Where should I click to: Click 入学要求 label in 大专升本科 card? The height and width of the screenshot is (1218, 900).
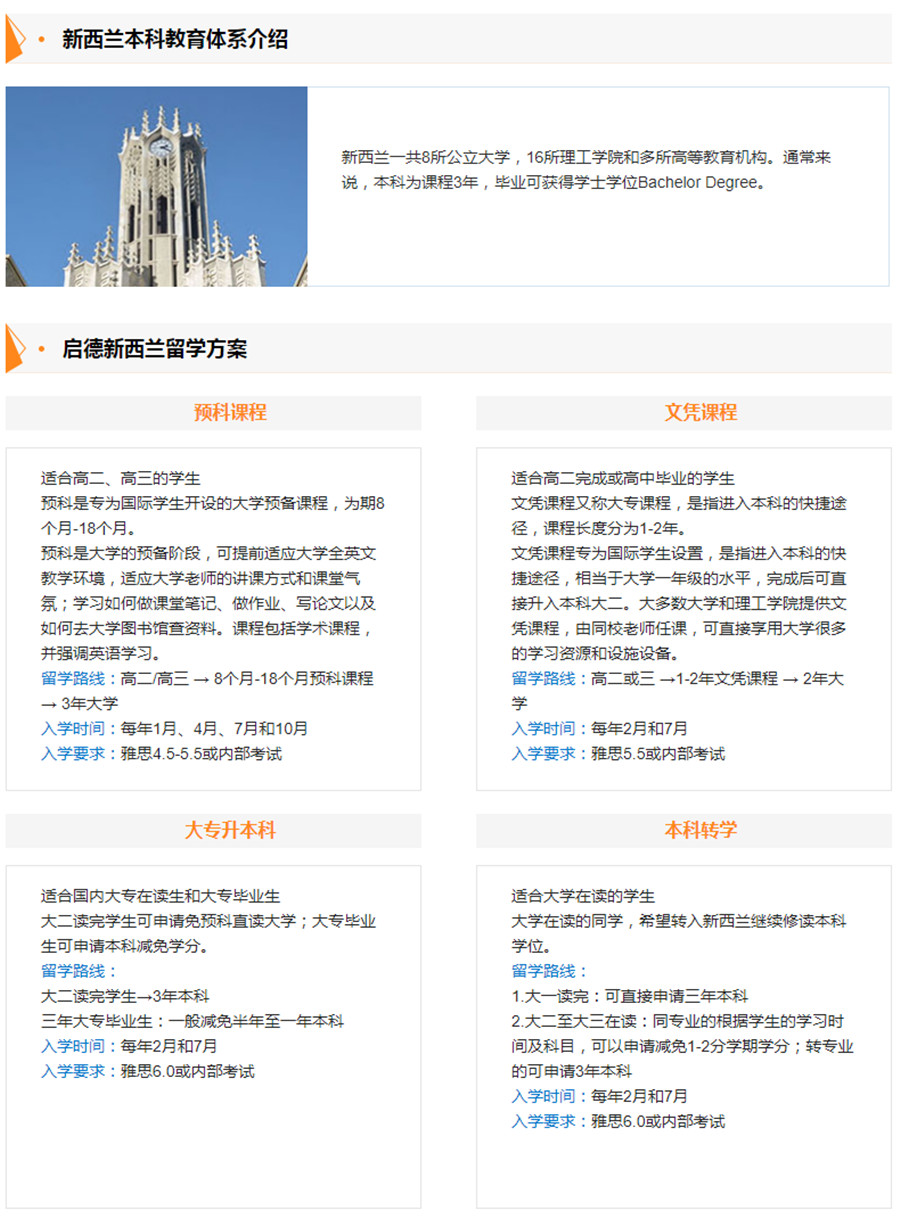(x=76, y=1071)
